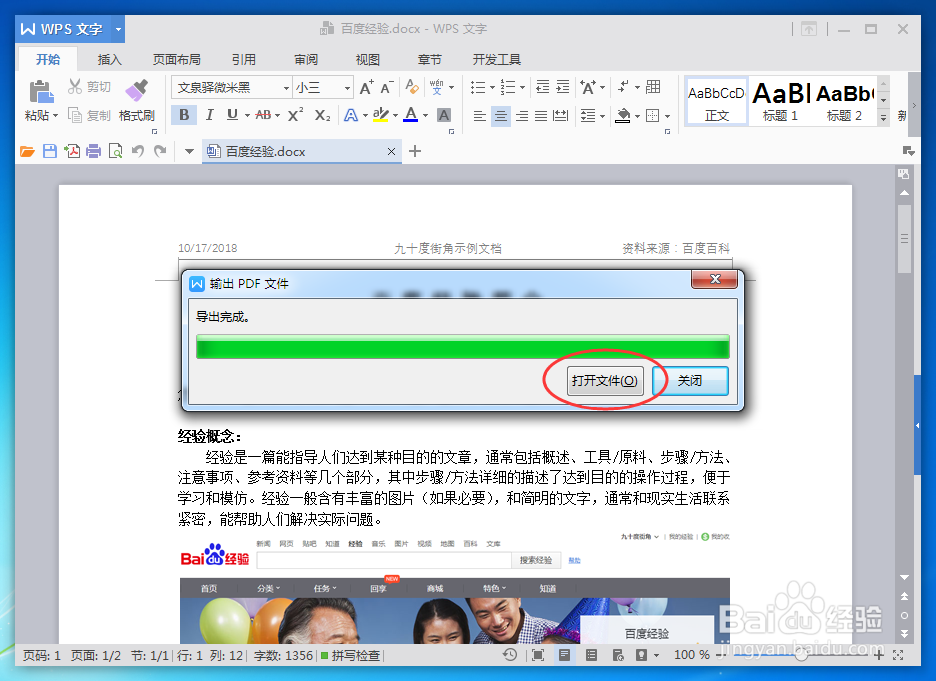Switch to 页面布局 tab
Image resolution: width=936 pixels, height=681 pixels.
[x=177, y=60]
